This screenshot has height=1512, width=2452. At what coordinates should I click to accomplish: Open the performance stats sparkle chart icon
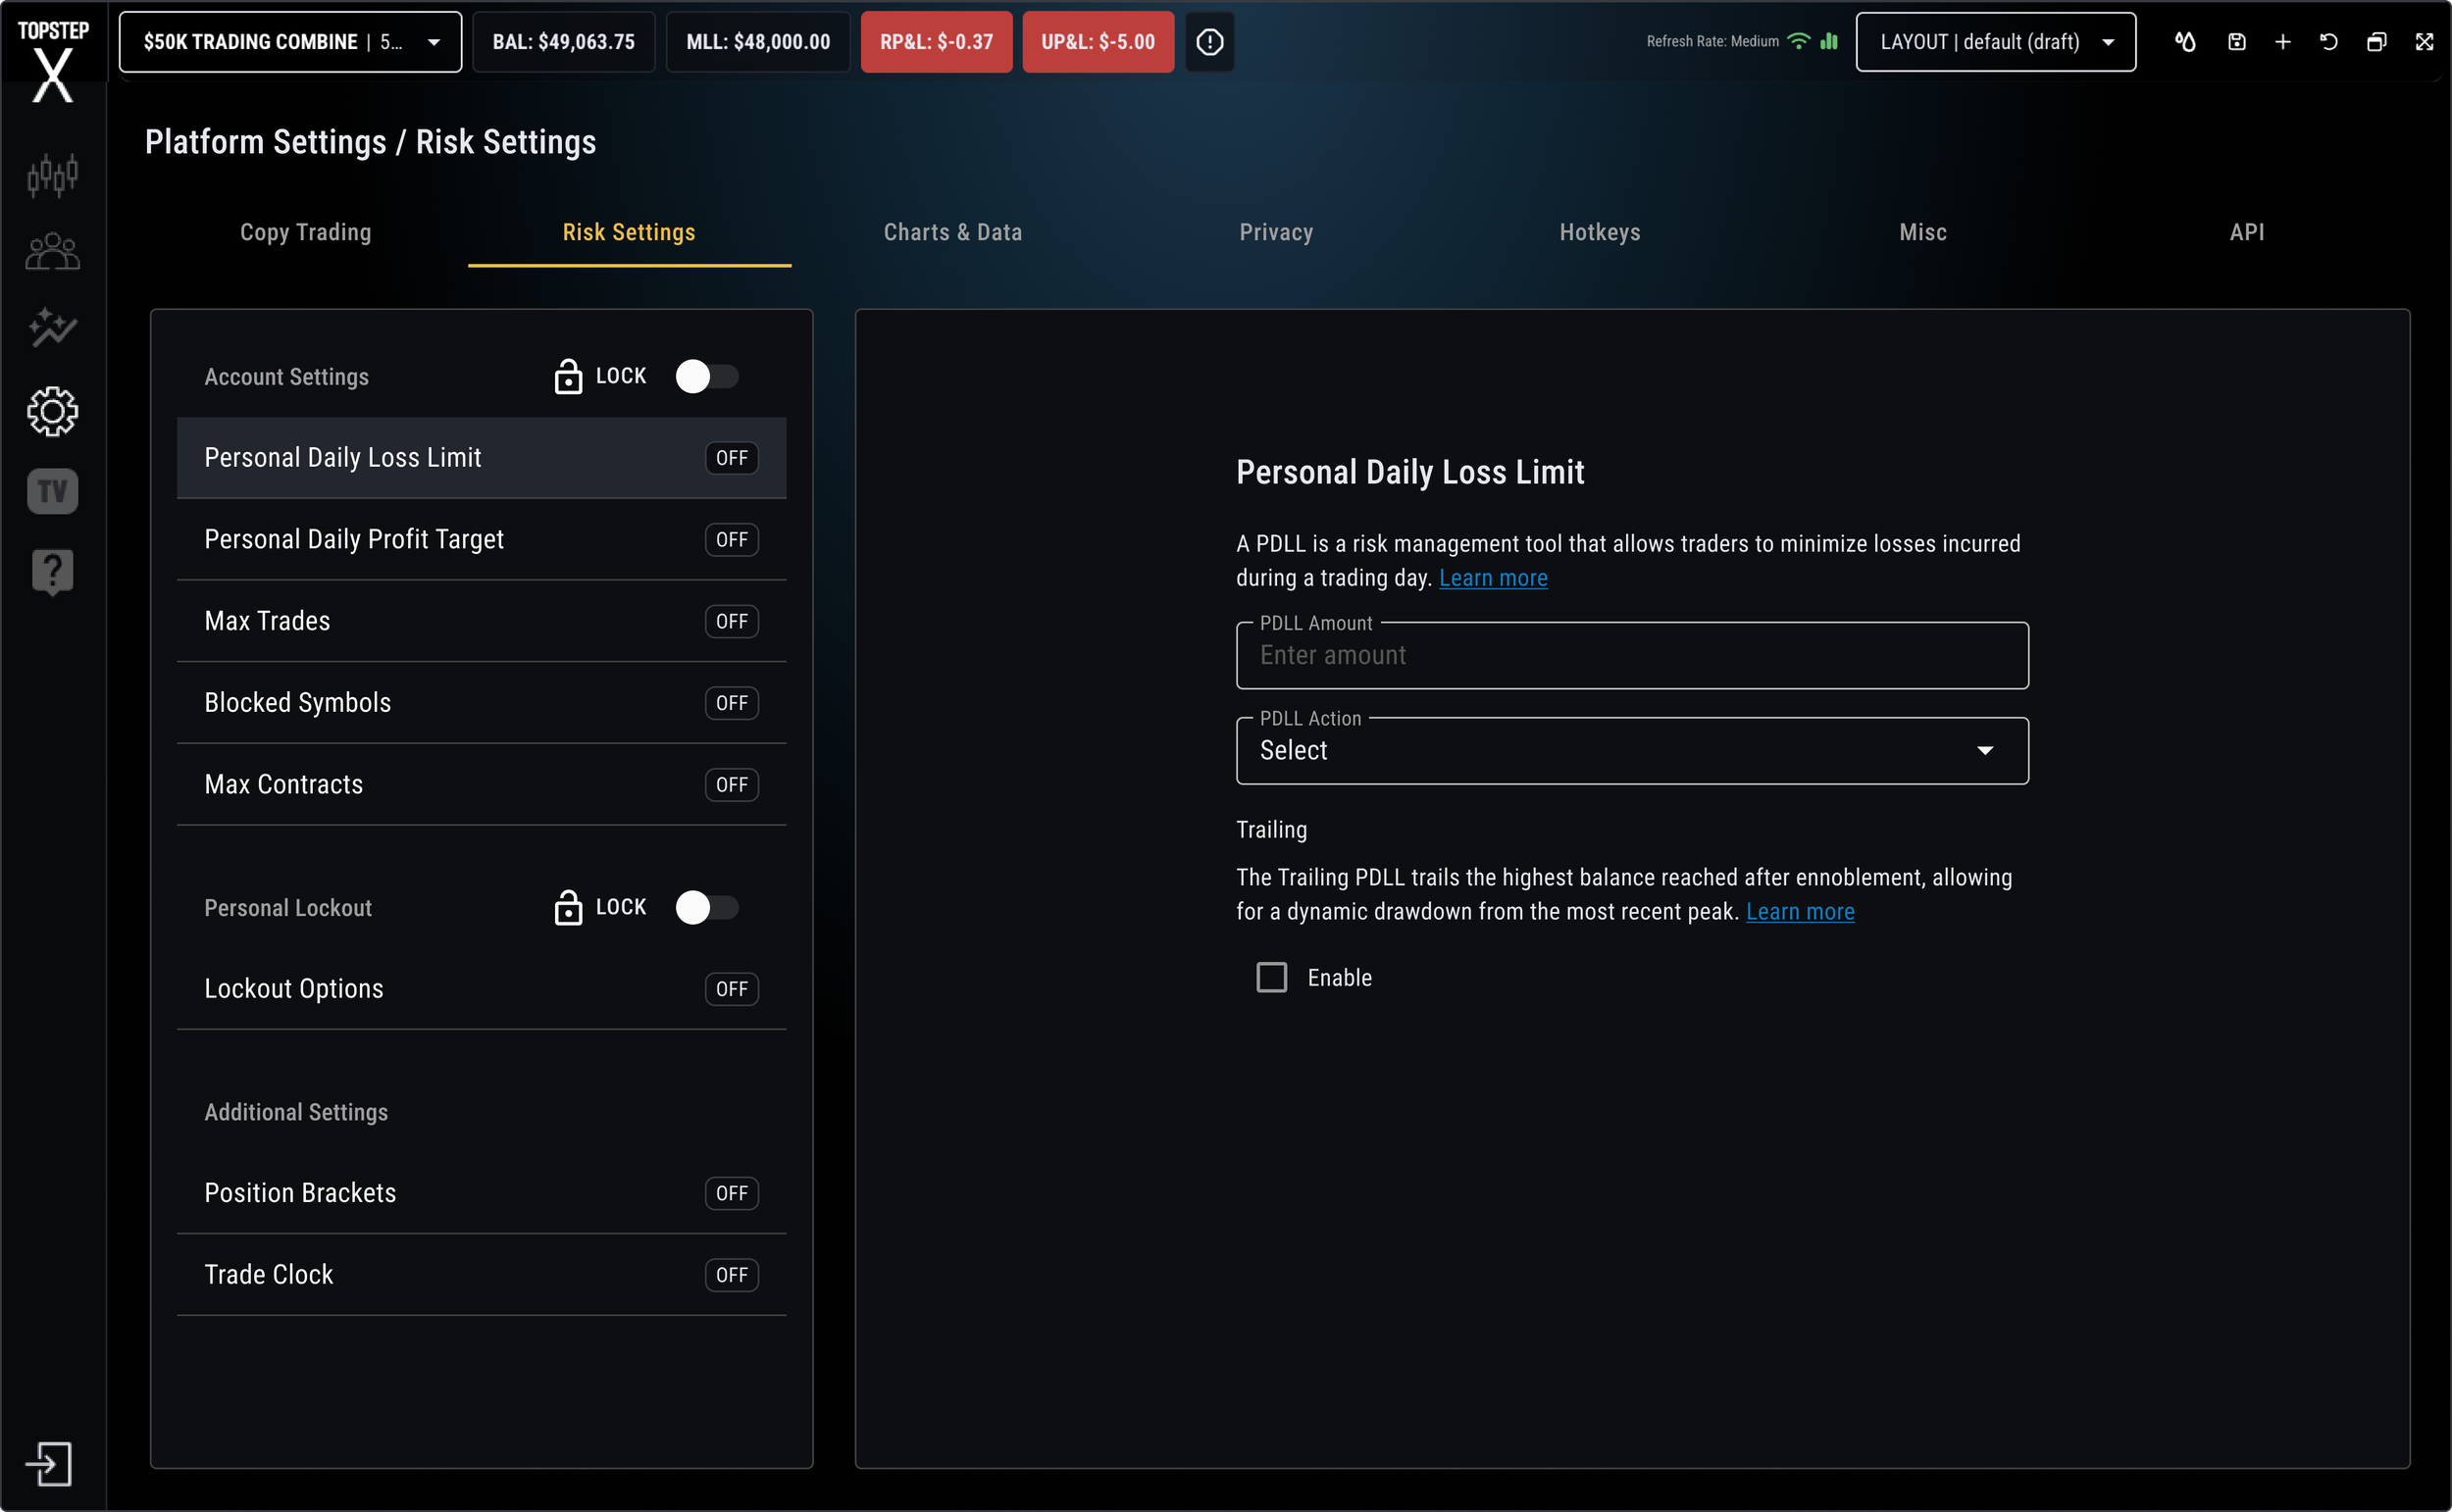pos(52,328)
